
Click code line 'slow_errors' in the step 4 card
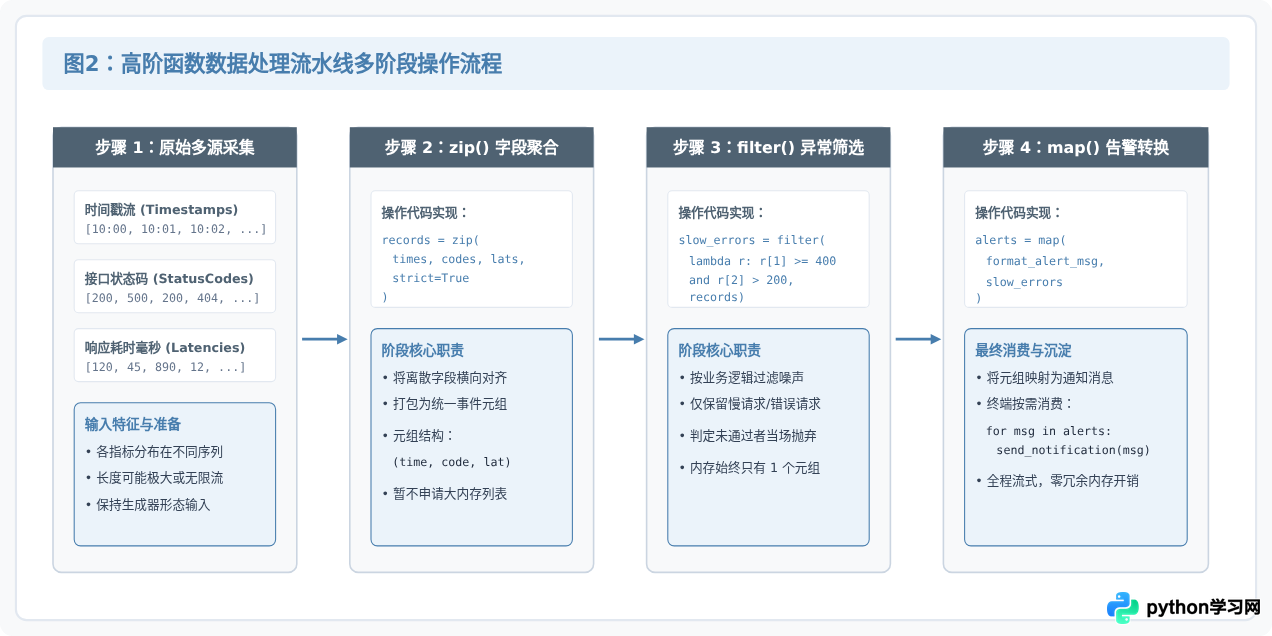1024,282
